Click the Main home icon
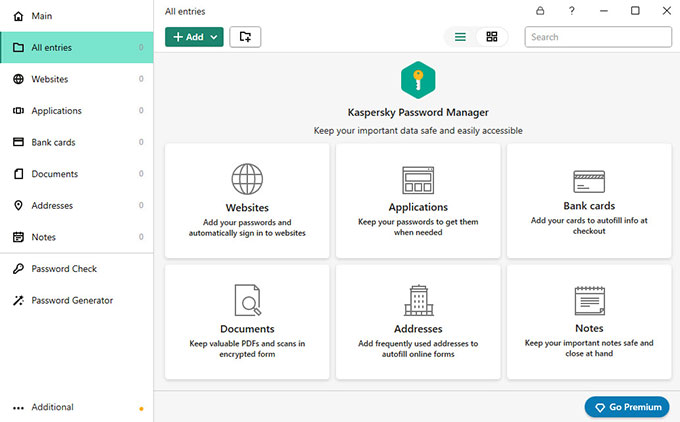Screen dimensions: 680x422 coord(18,16)
